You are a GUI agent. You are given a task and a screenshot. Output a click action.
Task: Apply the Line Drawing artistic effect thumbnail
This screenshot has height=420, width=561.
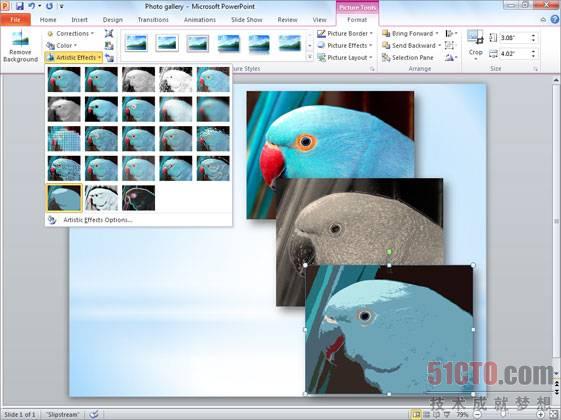[x=213, y=79]
